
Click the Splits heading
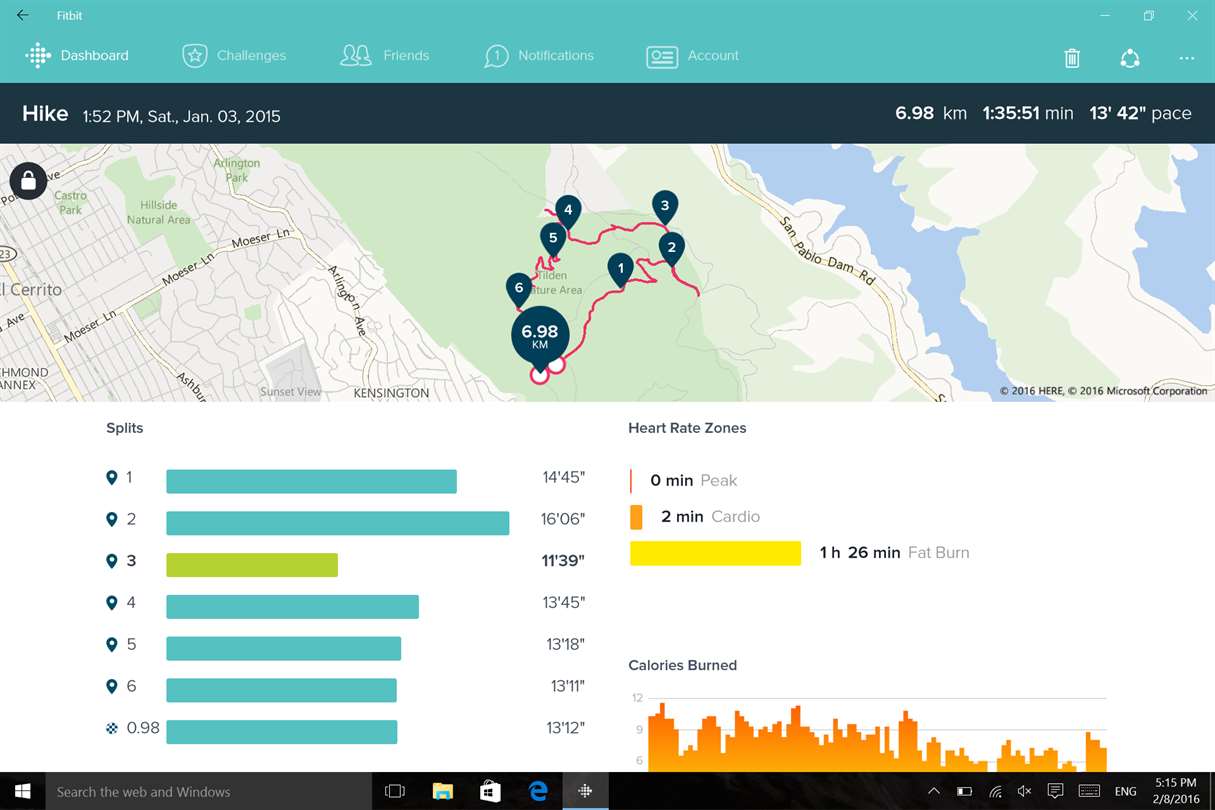125,428
